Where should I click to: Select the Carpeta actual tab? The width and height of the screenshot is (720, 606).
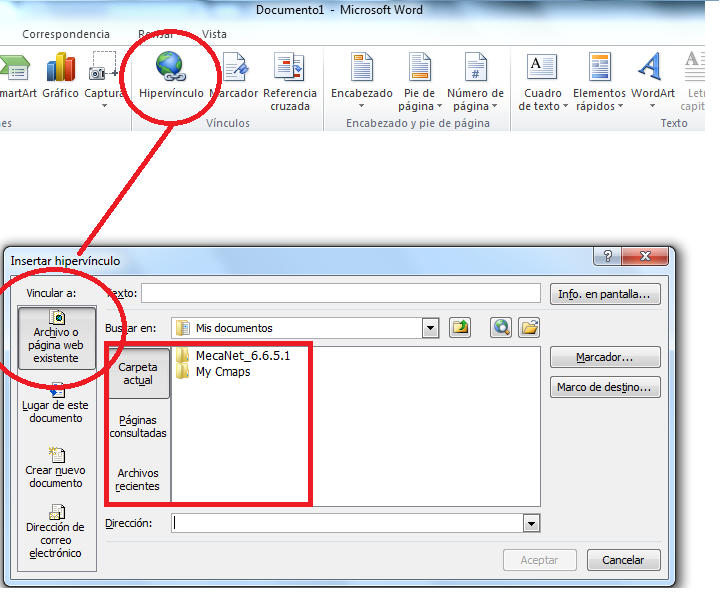[138, 373]
